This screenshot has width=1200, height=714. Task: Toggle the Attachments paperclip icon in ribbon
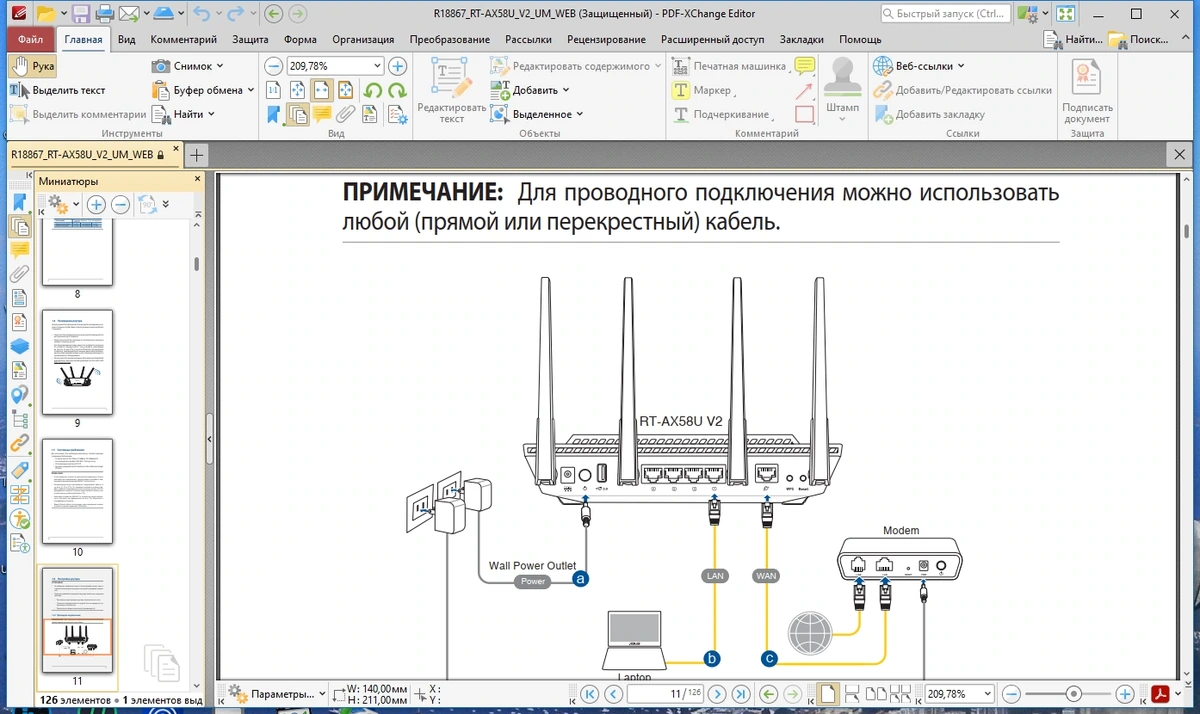pyautogui.click(x=346, y=114)
